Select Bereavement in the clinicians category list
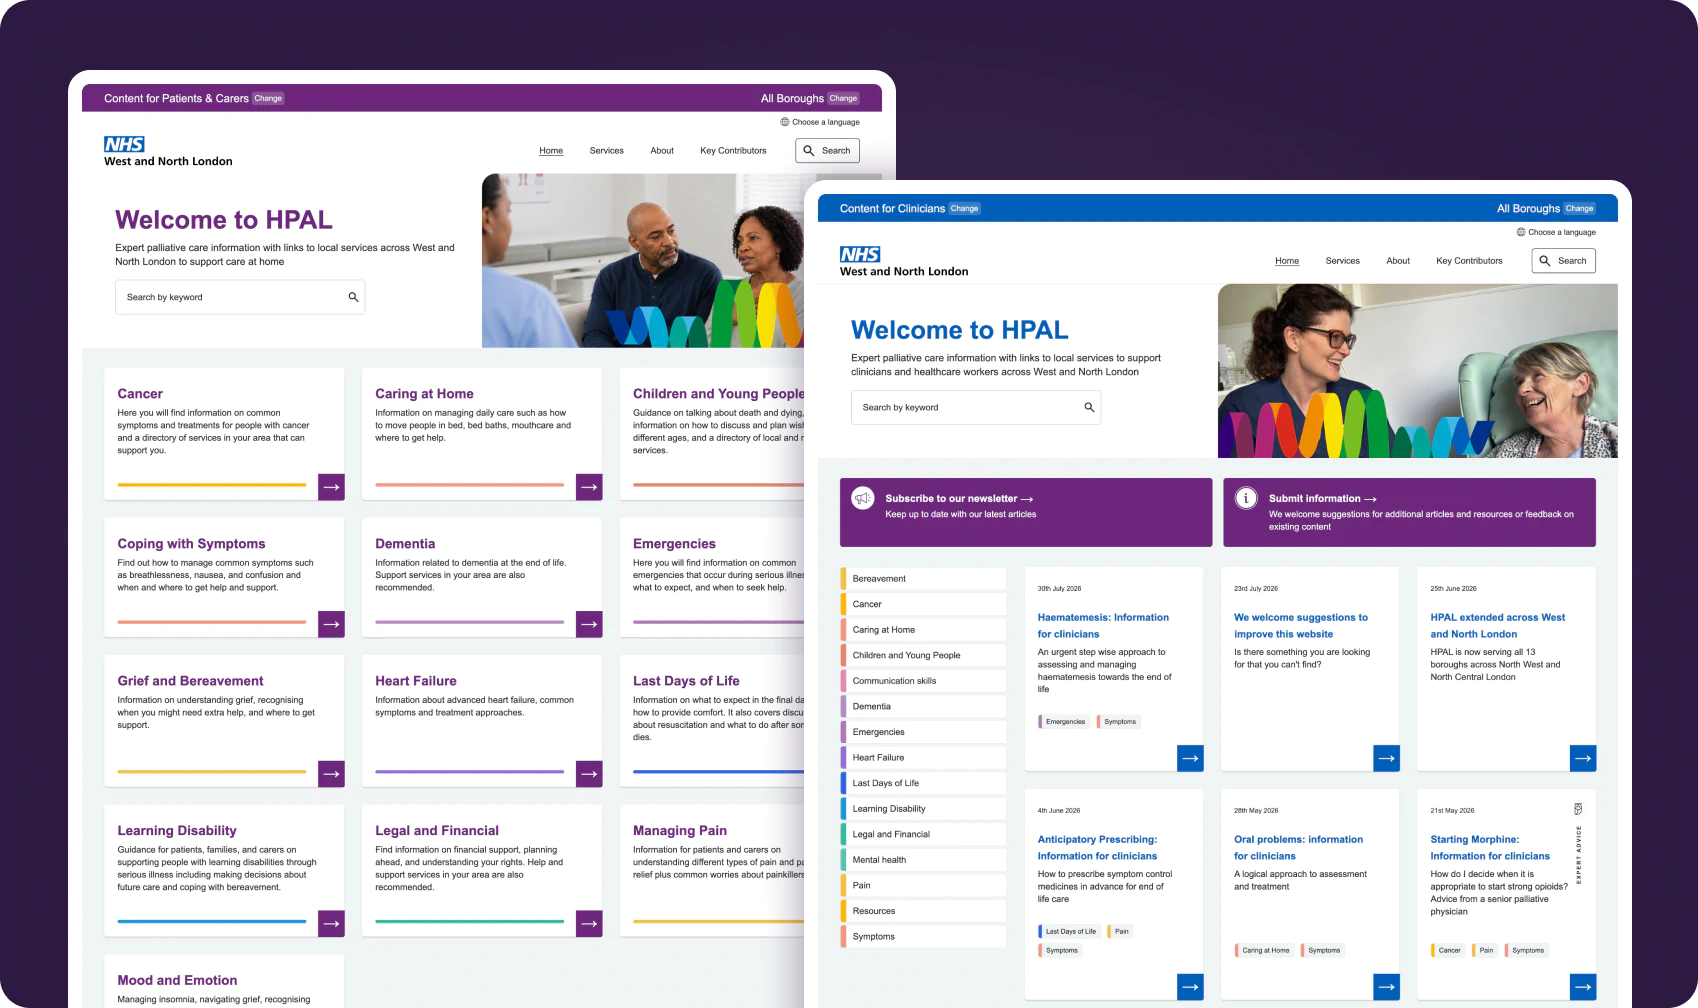Screen dimensions: 1698x1008 coord(923,579)
